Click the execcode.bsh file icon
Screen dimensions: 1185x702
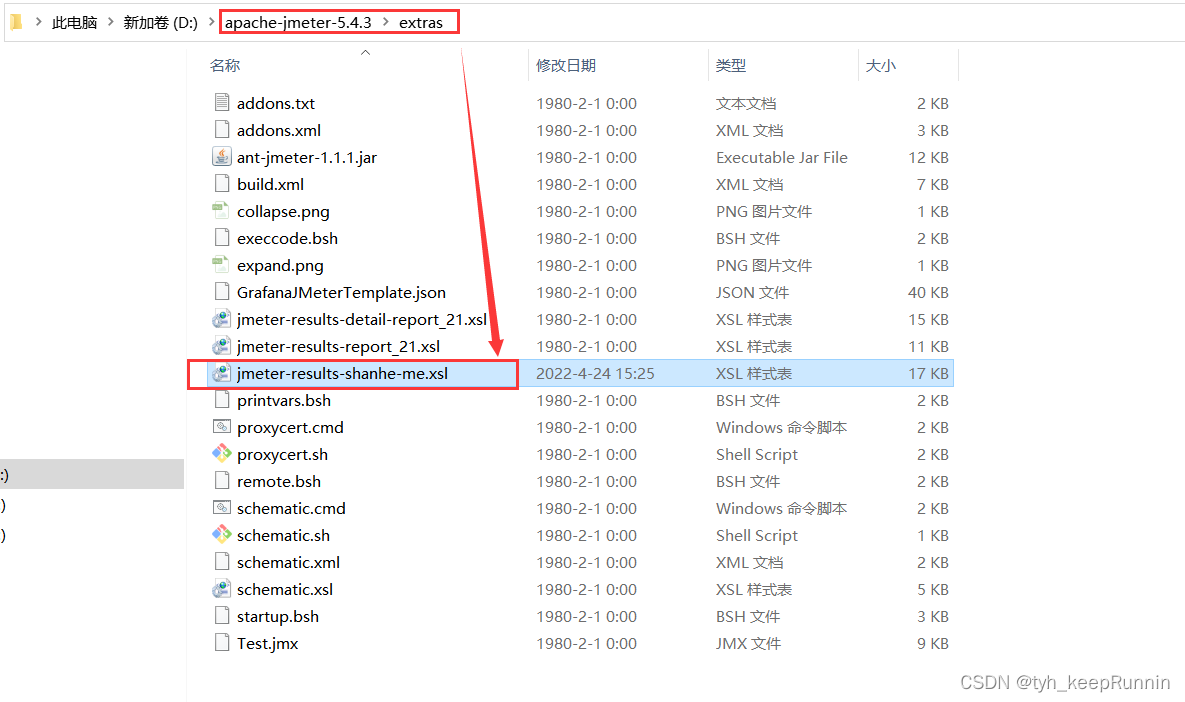click(x=221, y=237)
